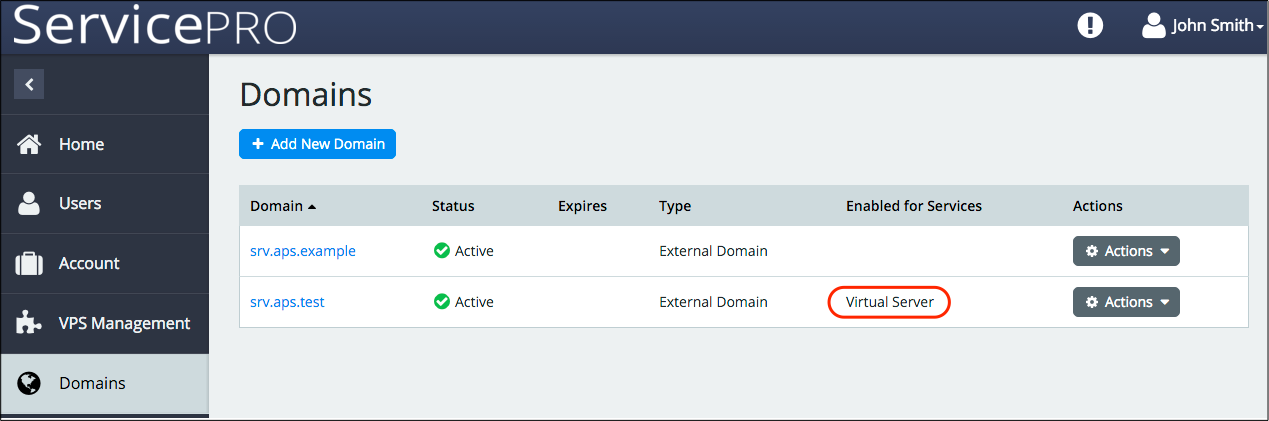1269x421 pixels.
Task: Click the Account briefcase icon
Action: click(30, 263)
